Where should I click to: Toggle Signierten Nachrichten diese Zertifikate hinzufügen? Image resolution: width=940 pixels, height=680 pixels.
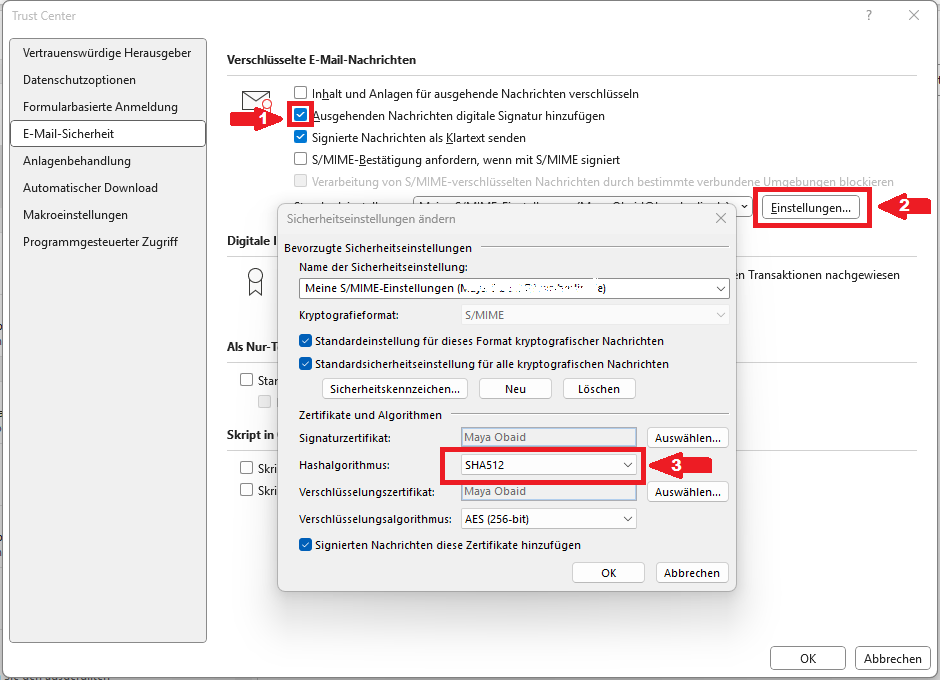point(306,545)
